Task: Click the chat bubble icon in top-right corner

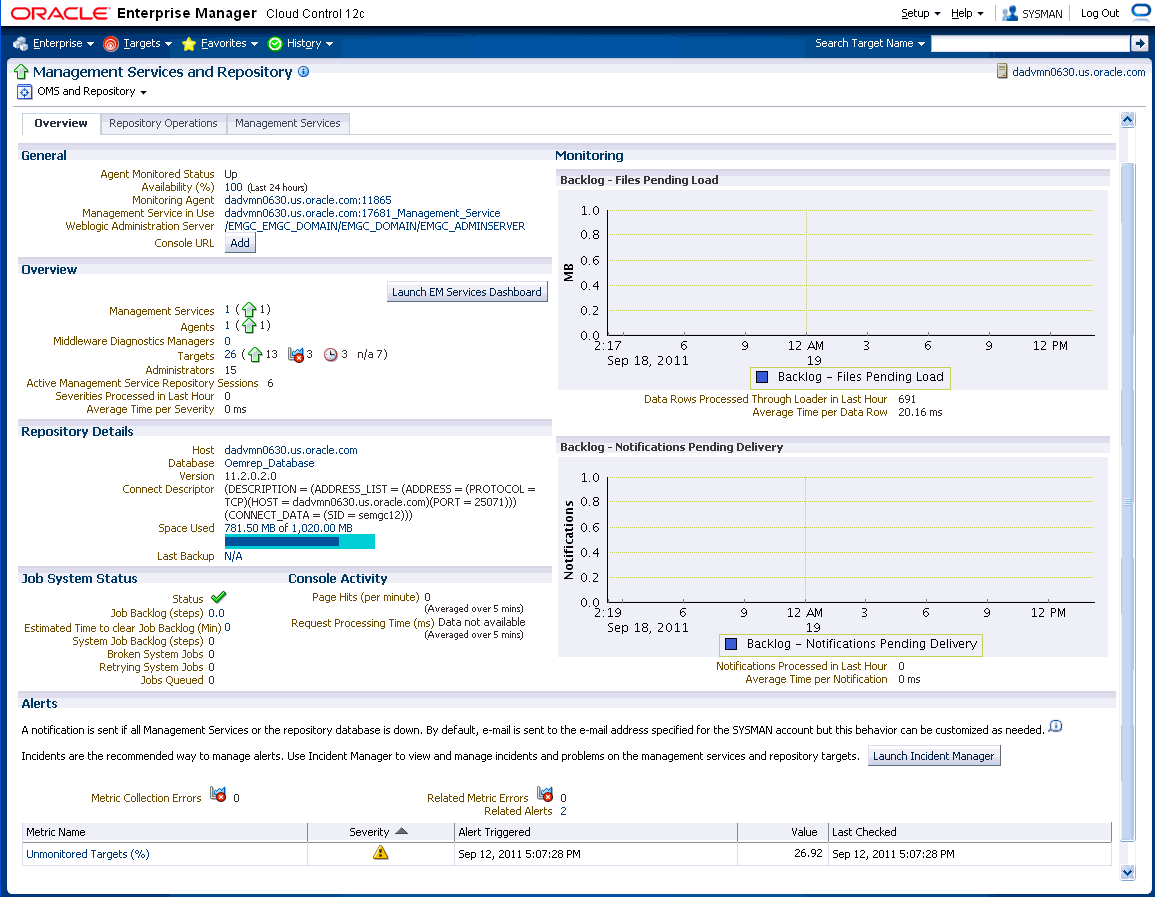Action: (1141, 13)
